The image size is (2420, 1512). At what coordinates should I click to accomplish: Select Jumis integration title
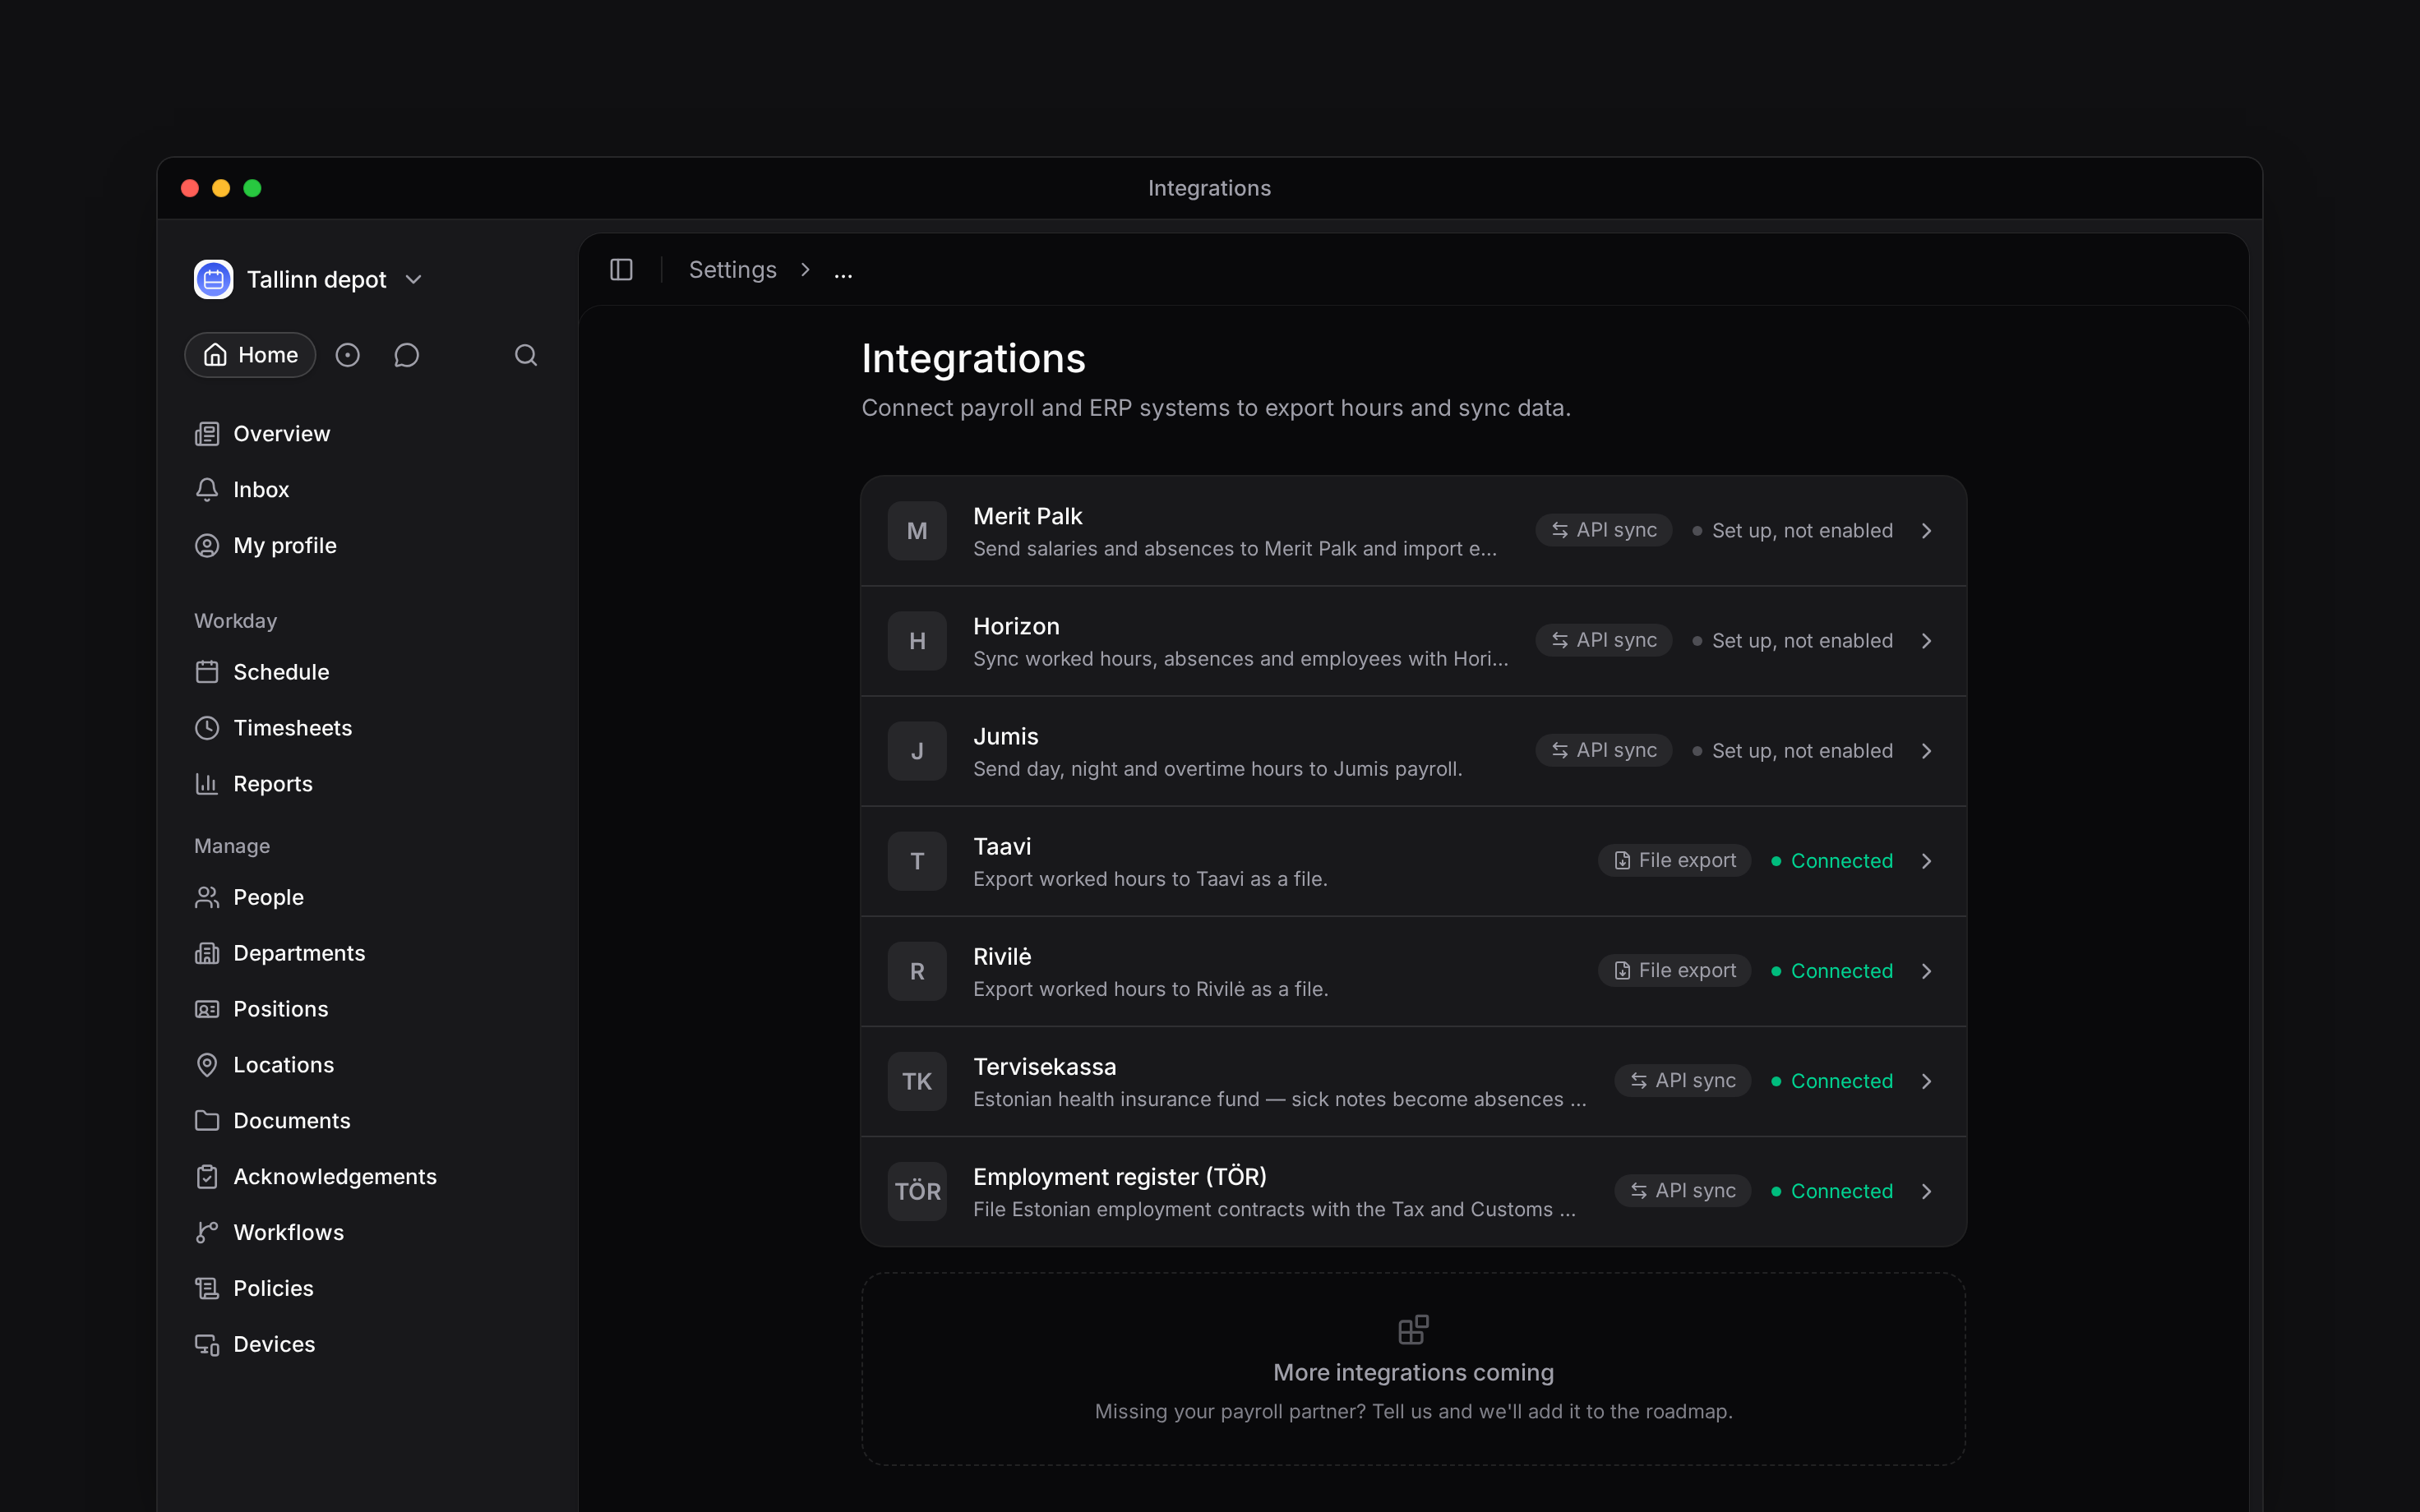coord(1005,736)
